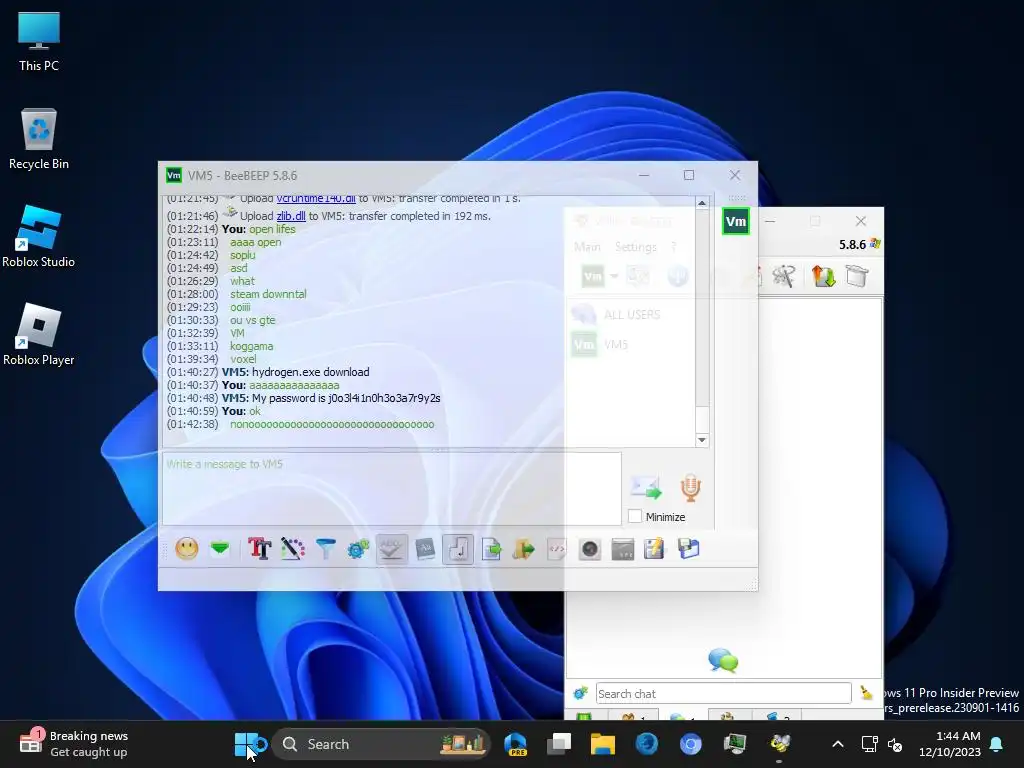Click the 5.8.6 version label
This screenshot has width=1024, height=768.
click(852, 245)
